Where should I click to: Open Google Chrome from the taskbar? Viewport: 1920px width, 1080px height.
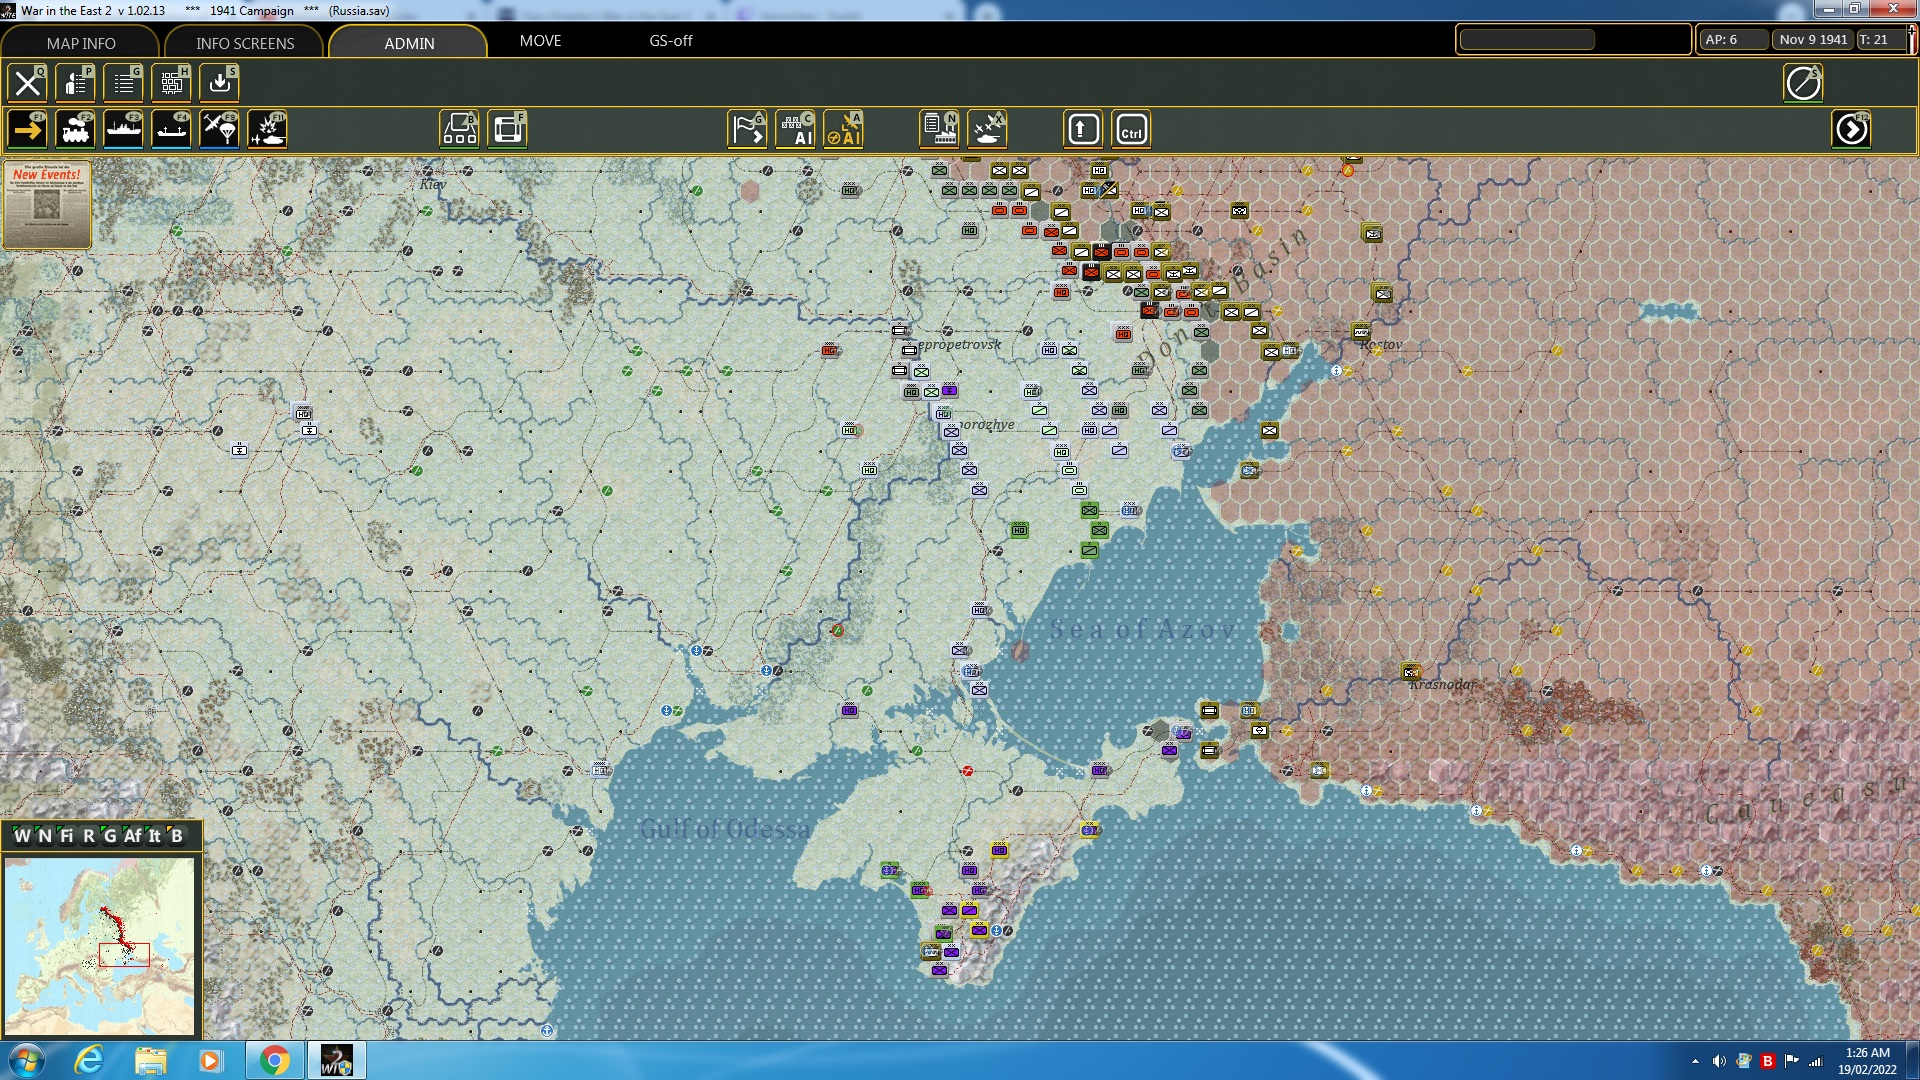tap(274, 1060)
